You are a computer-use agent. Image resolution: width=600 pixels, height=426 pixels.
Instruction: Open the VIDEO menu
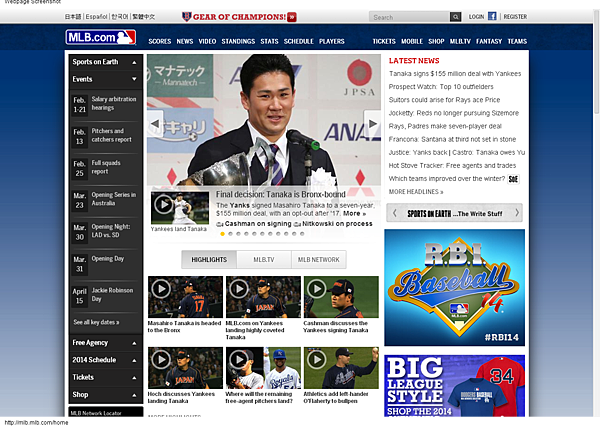click(207, 41)
